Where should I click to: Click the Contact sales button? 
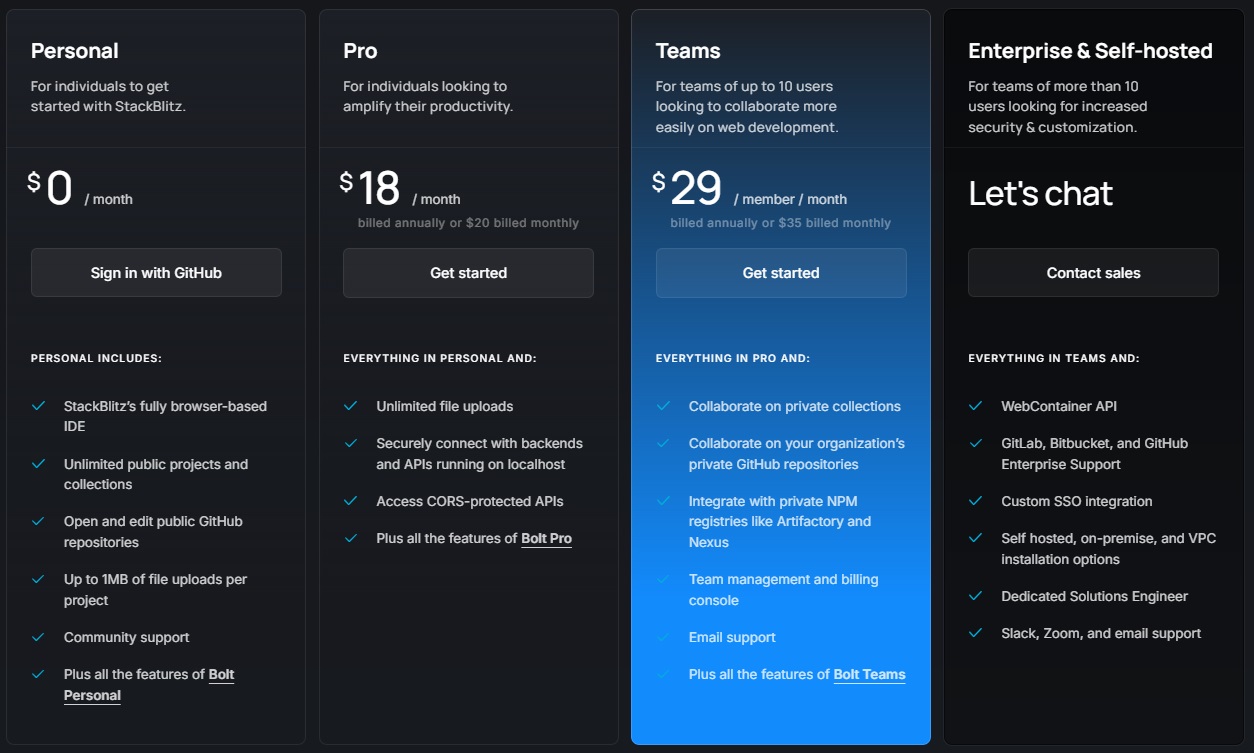pos(1093,273)
